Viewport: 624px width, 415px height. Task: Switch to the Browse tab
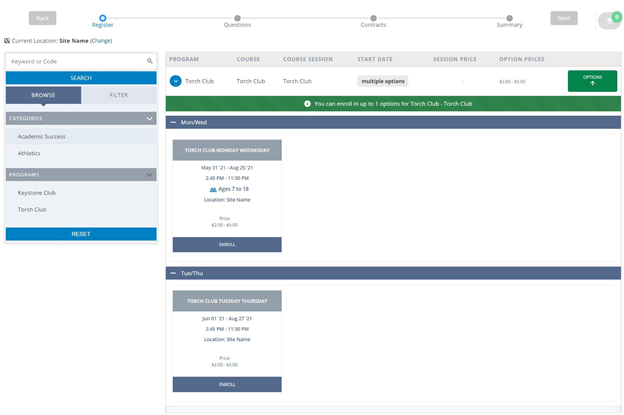coord(43,96)
